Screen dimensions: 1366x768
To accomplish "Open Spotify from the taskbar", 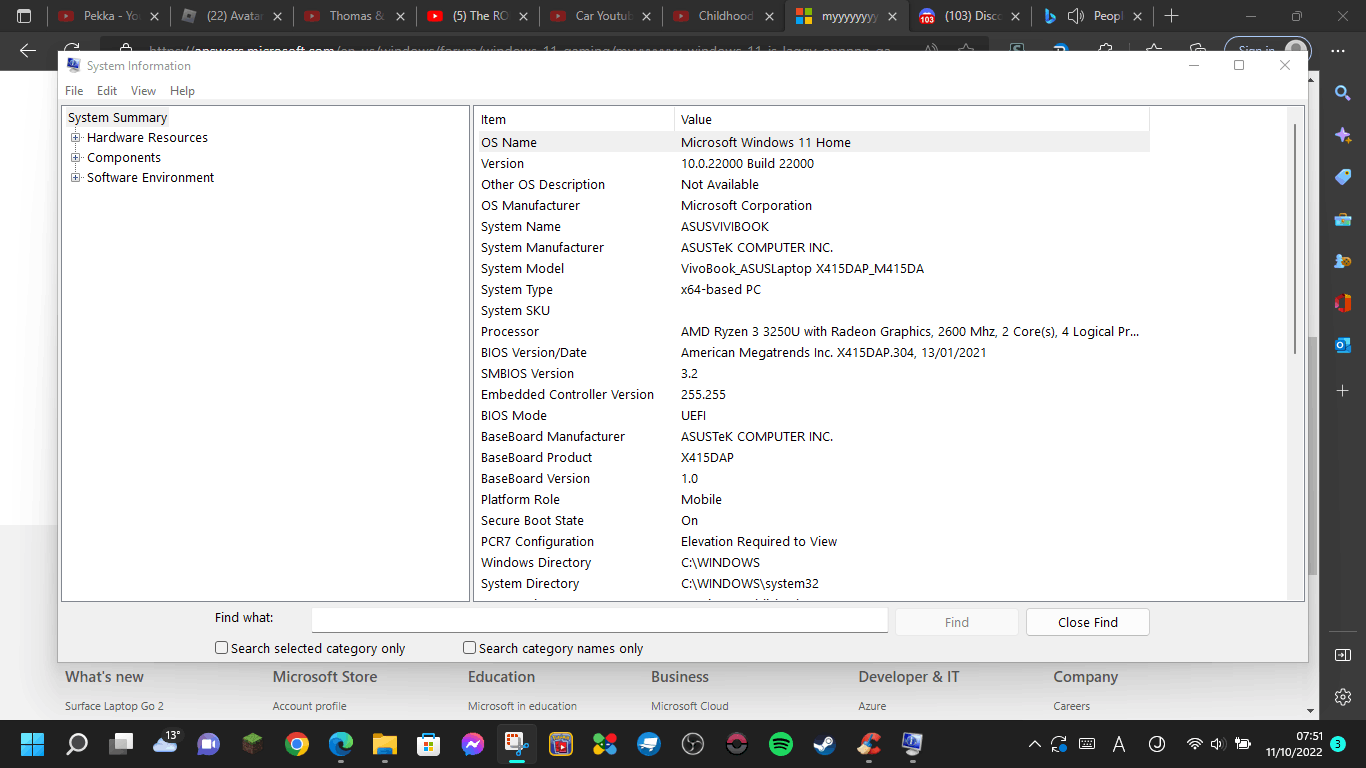I will pos(781,744).
